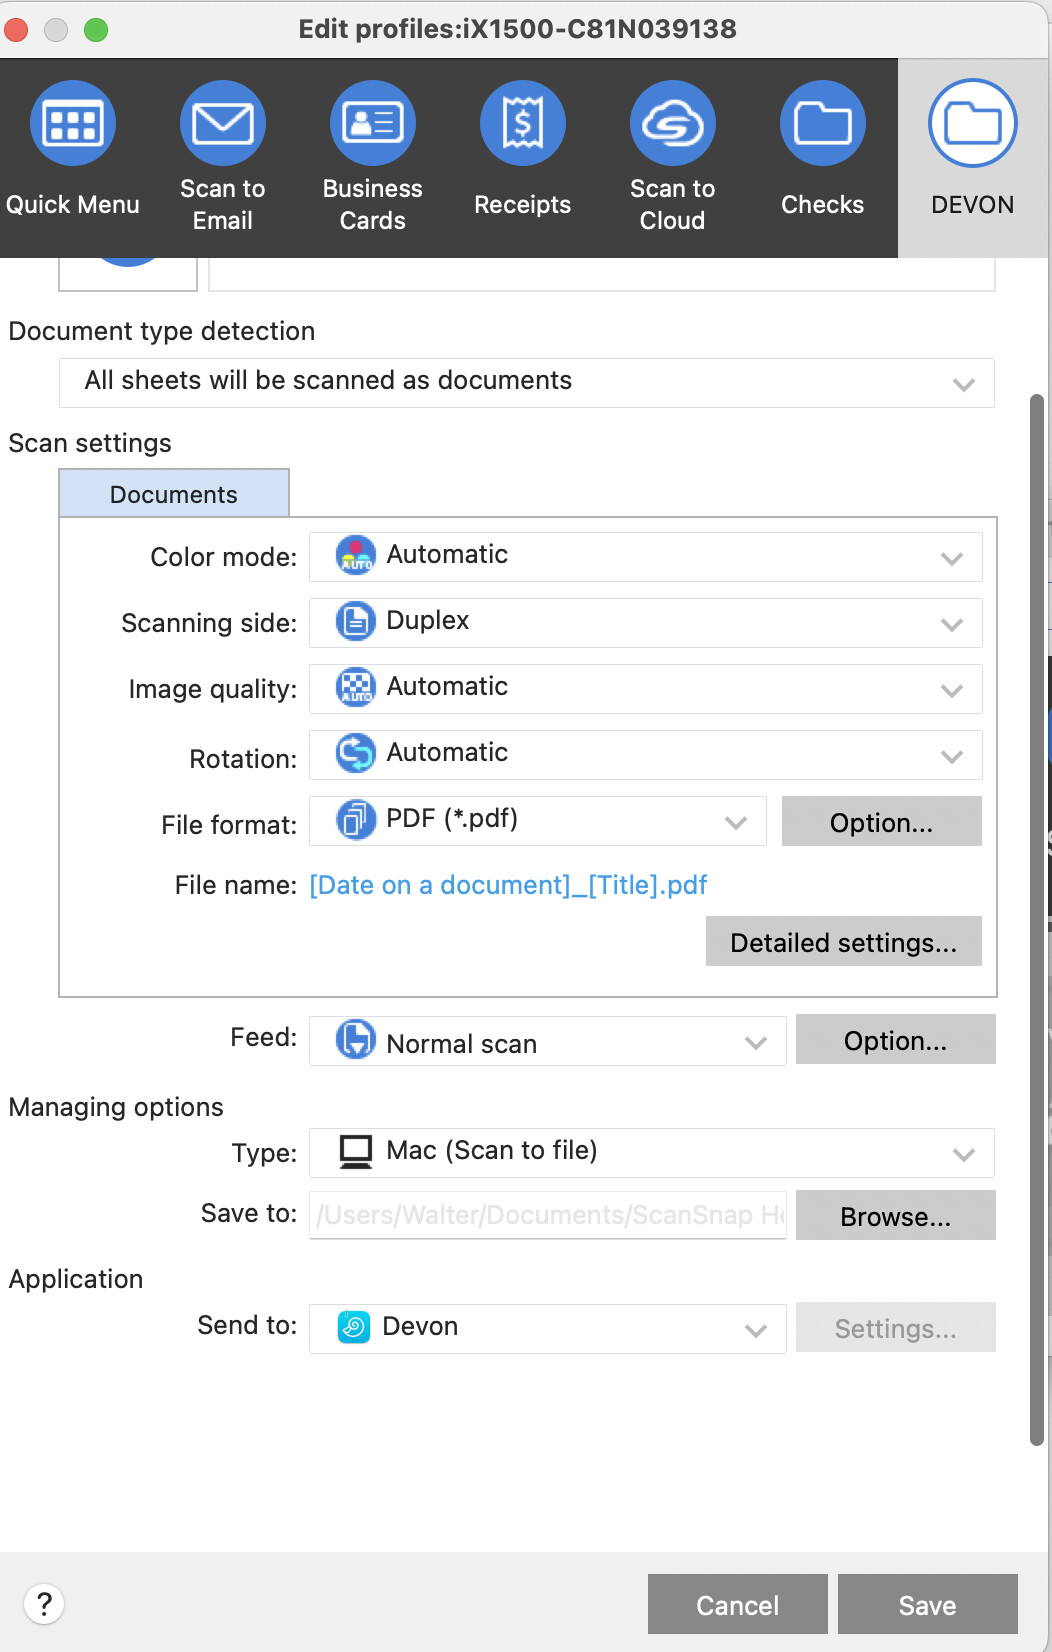Choose the Business Cards profile icon
The width and height of the screenshot is (1052, 1652).
point(373,124)
